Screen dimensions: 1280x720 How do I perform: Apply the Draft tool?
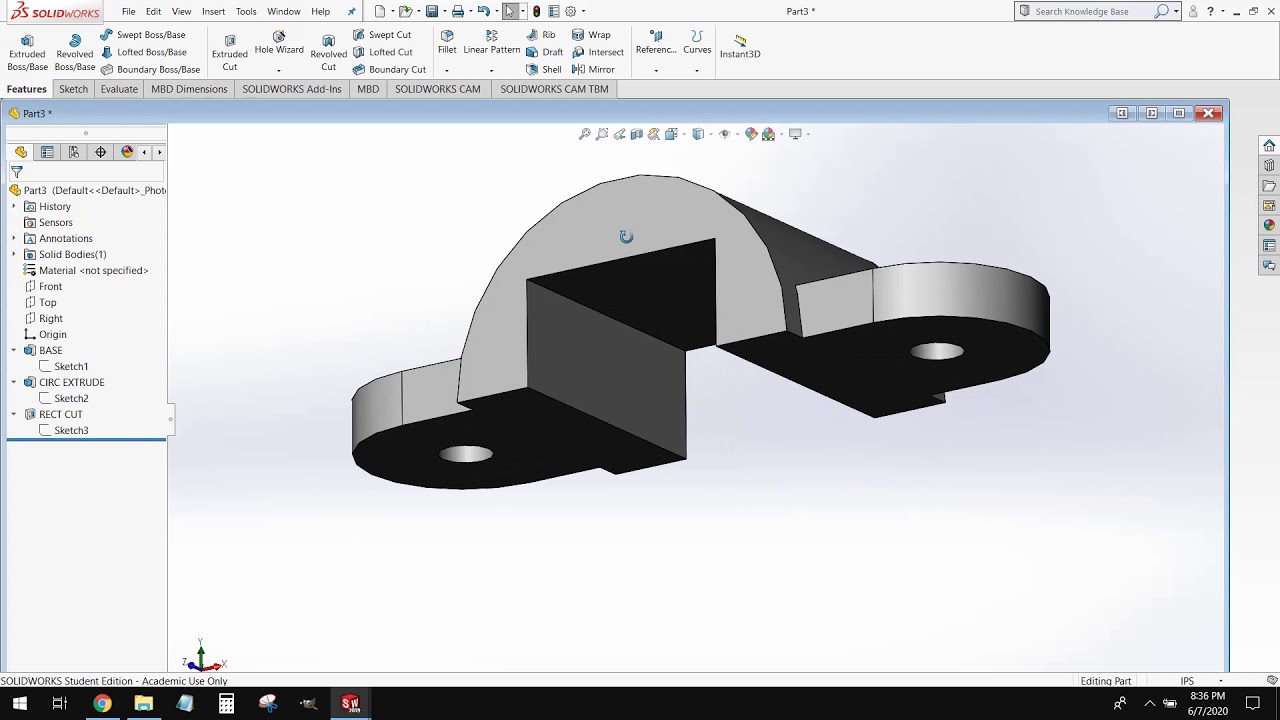tap(545, 52)
